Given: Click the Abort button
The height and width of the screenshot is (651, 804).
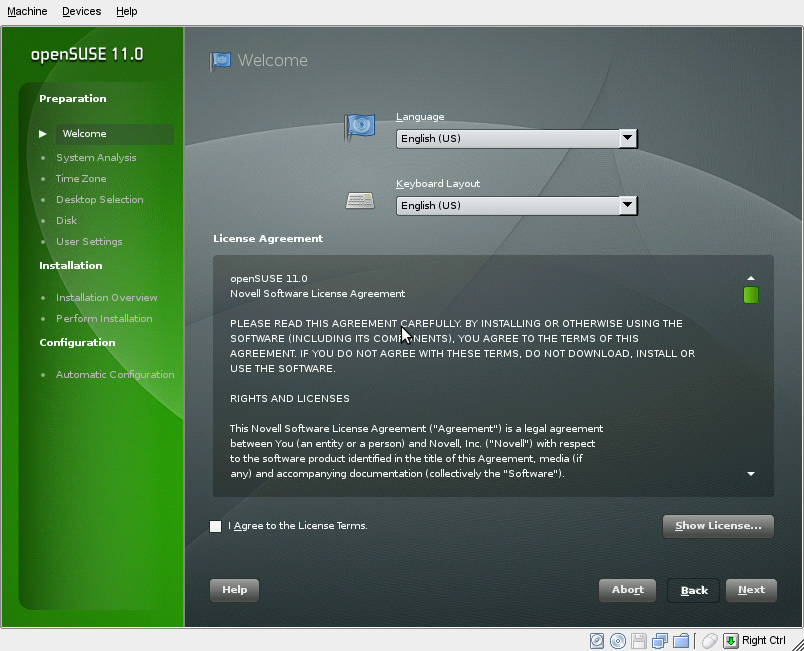Looking at the screenshot, I should click(x=627, y=590).
